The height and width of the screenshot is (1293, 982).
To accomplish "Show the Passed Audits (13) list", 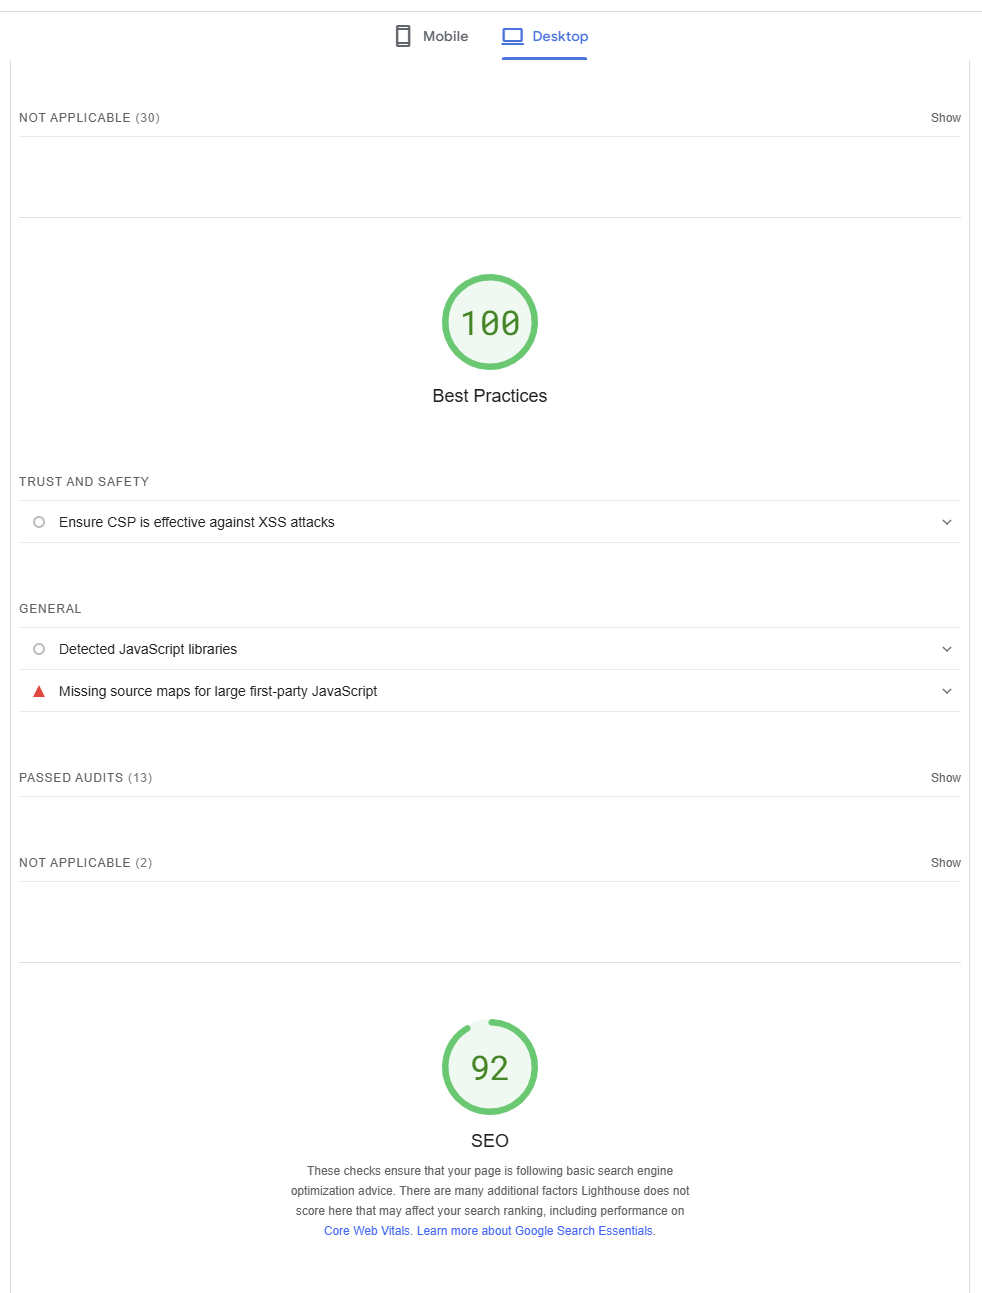I will 946,778.
